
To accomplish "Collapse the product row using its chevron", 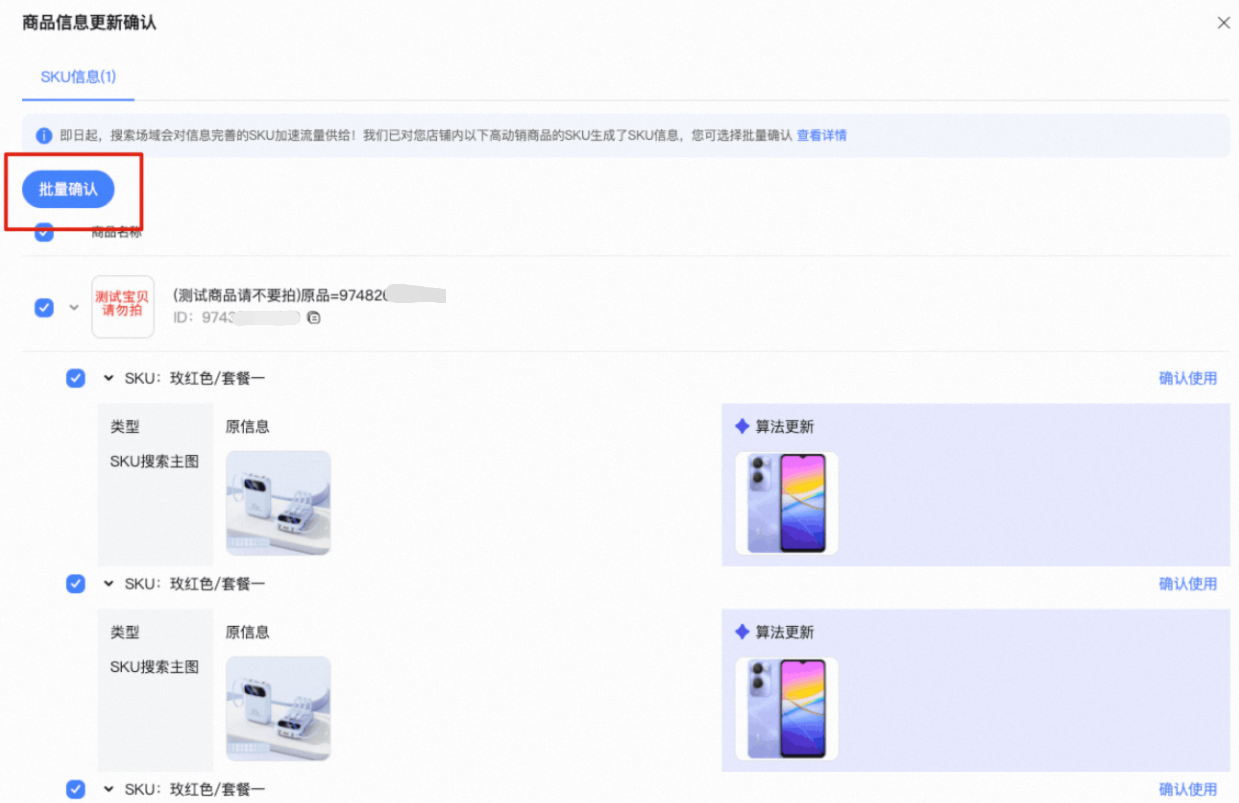I will coord(73,307).
